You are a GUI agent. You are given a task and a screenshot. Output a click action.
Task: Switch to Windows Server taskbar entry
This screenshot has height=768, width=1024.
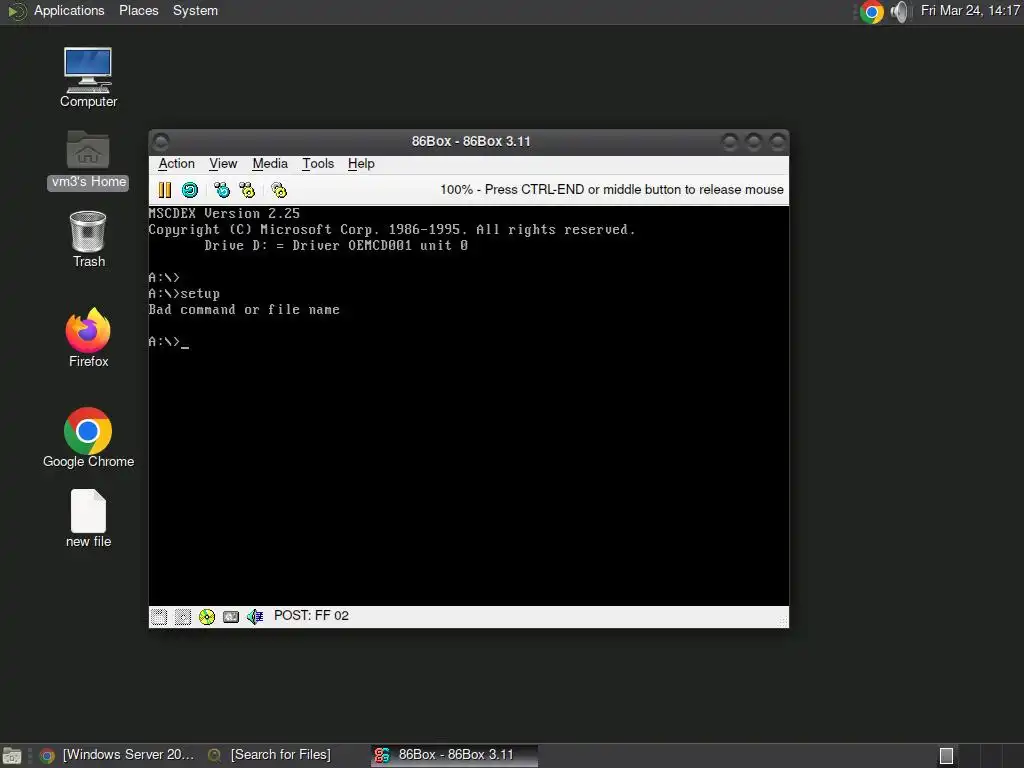[118, 755]
